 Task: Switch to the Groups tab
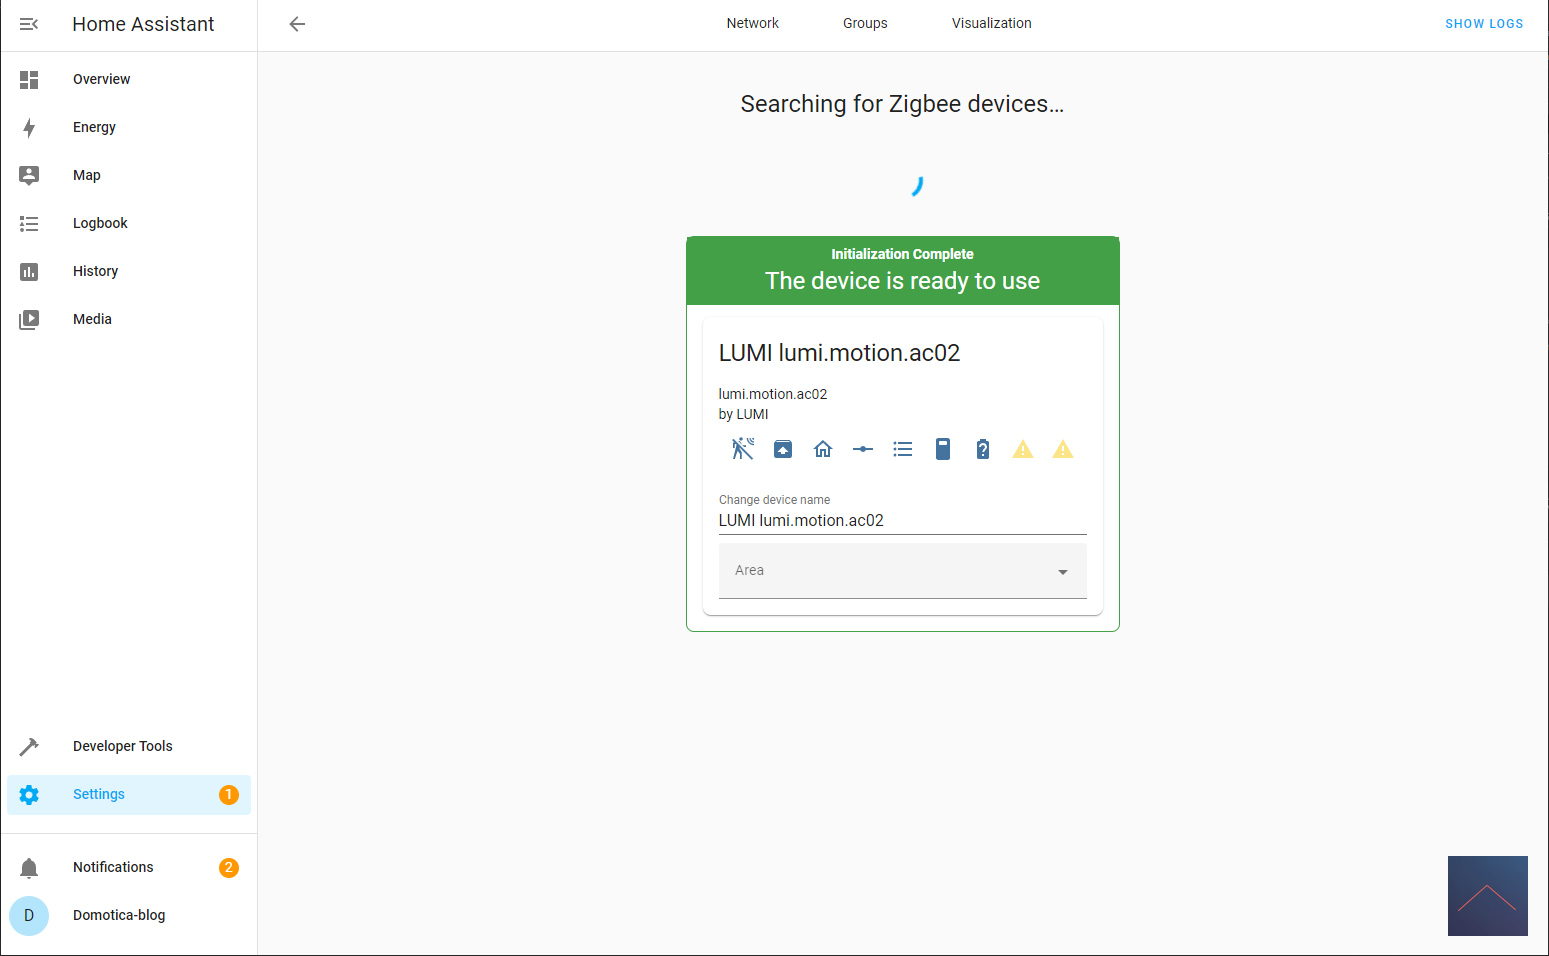click(x=865, y=23)
